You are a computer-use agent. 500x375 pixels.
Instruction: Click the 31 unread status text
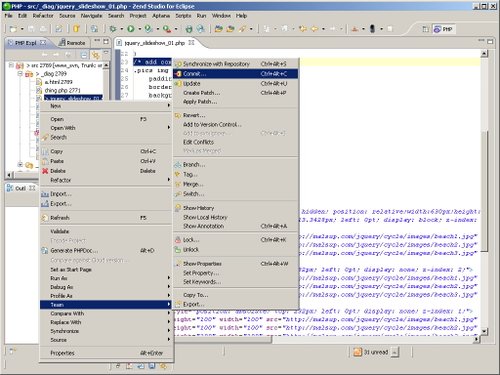376,352
